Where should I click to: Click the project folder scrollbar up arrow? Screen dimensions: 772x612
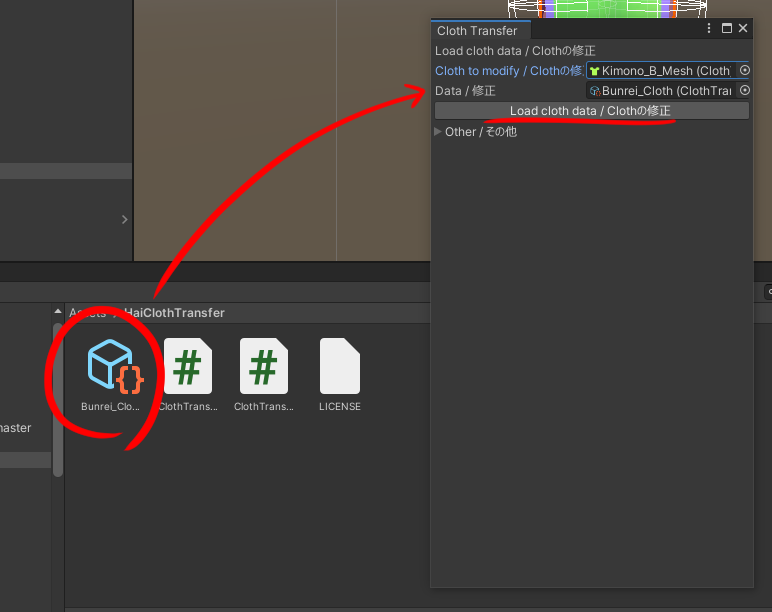(x=57, y=312)
